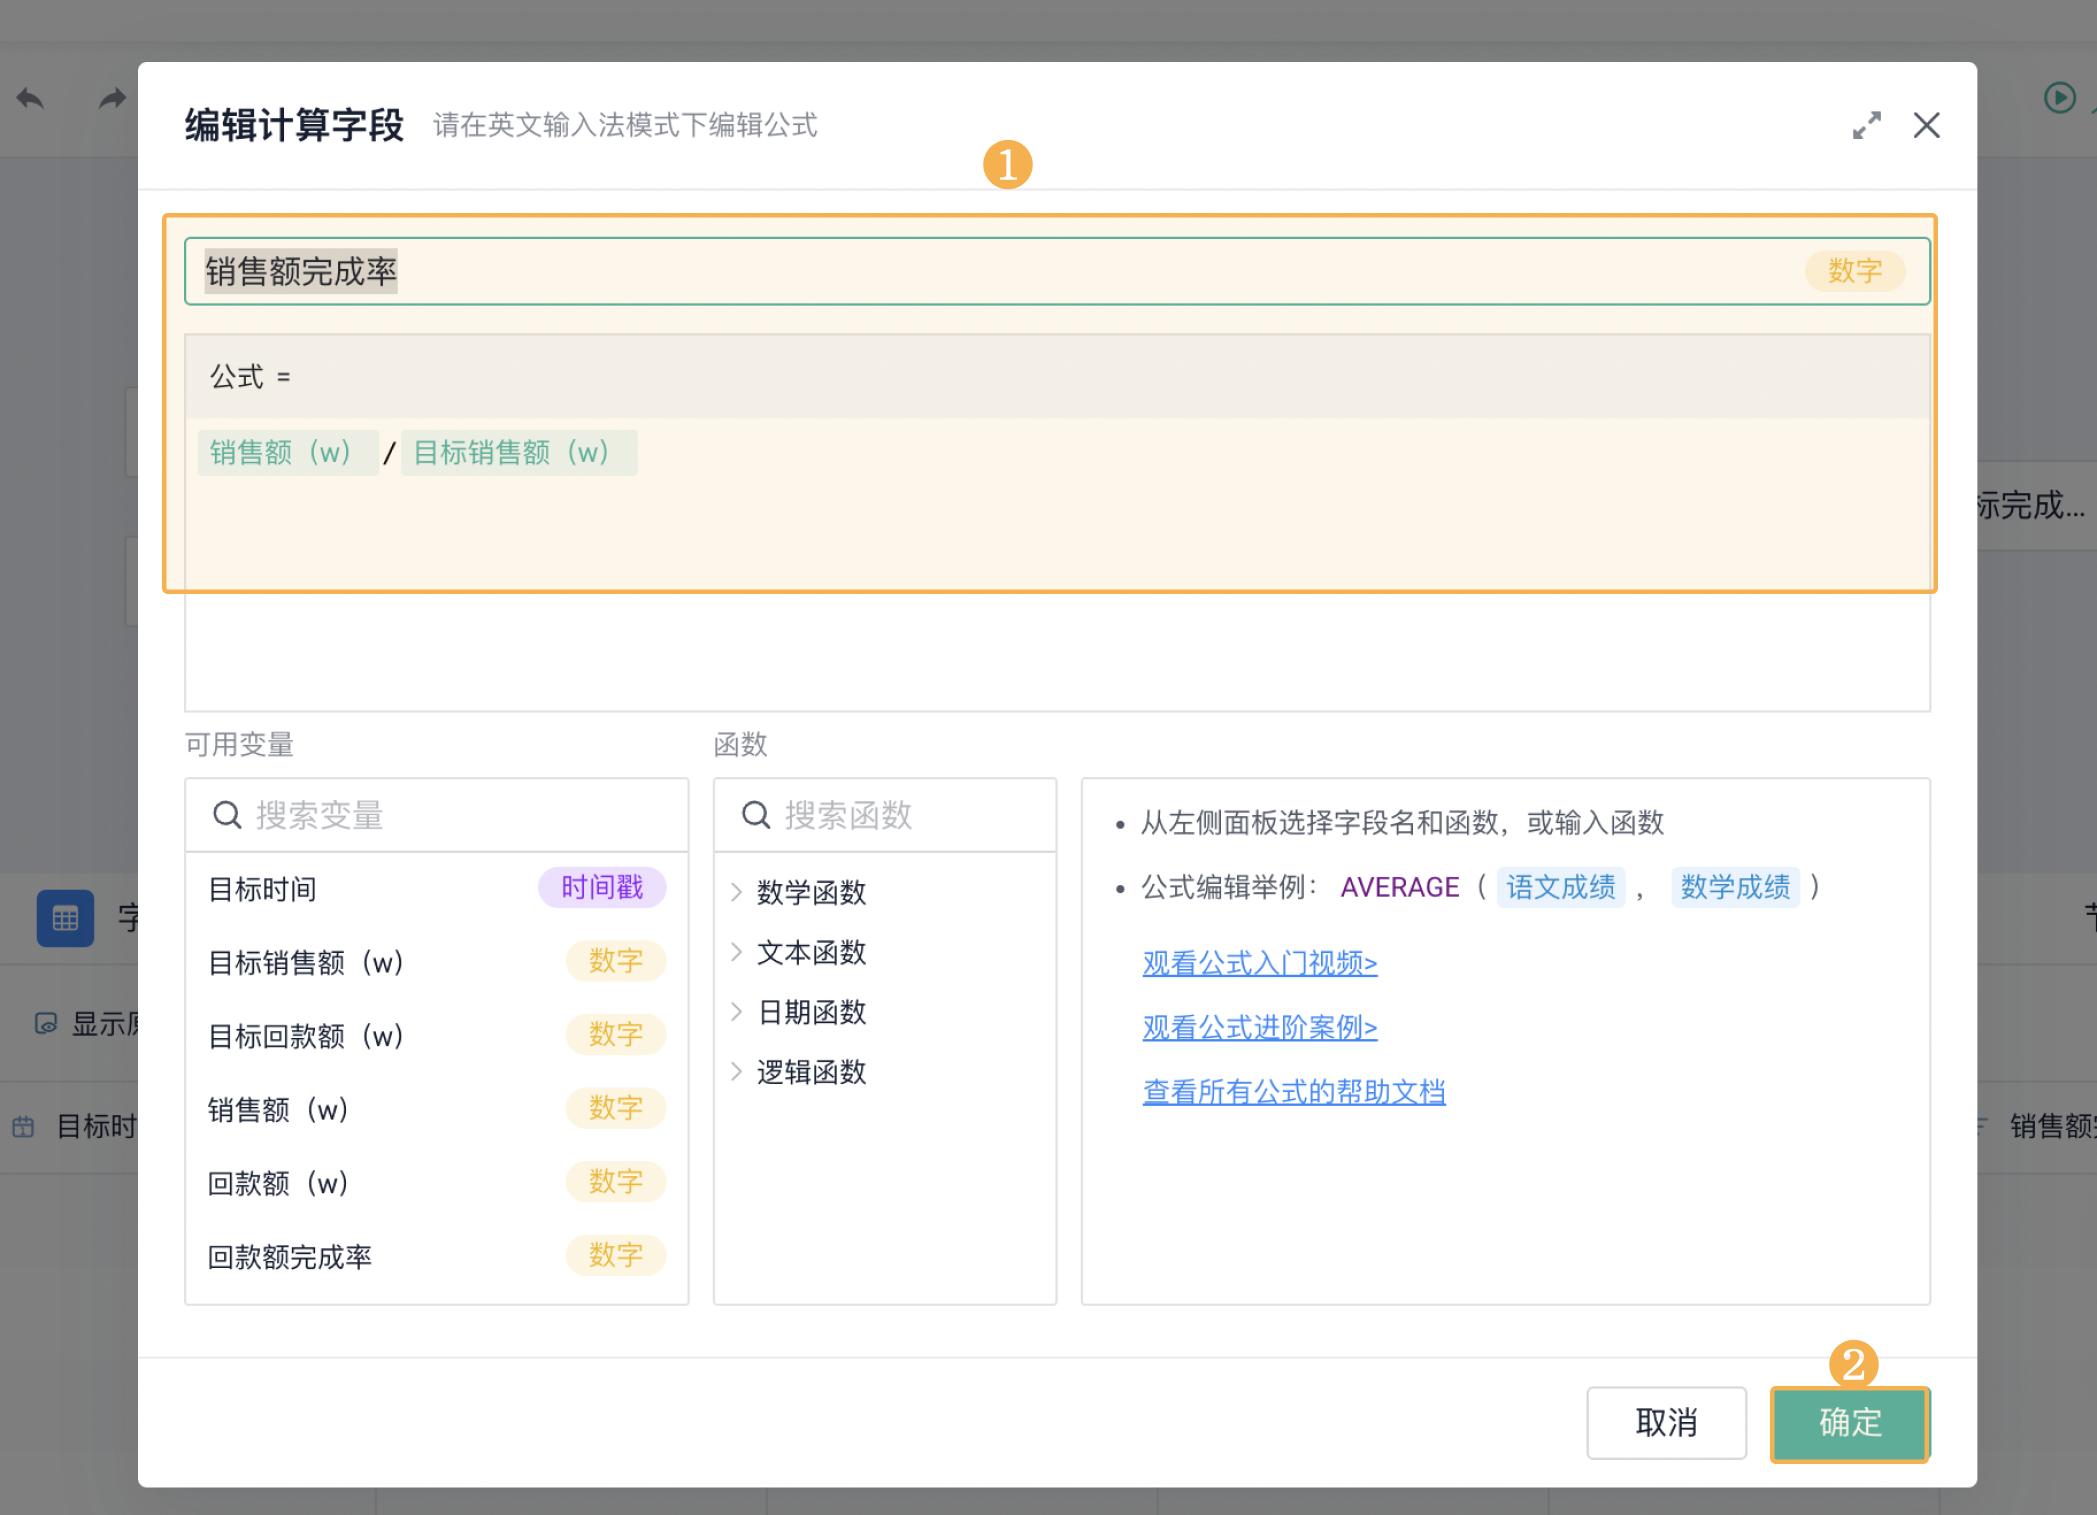Select the redo arrow icon
Image resolution: width=2097 pixels, height=1515 pixels.
pyautogui.click(x=110, y=97)
